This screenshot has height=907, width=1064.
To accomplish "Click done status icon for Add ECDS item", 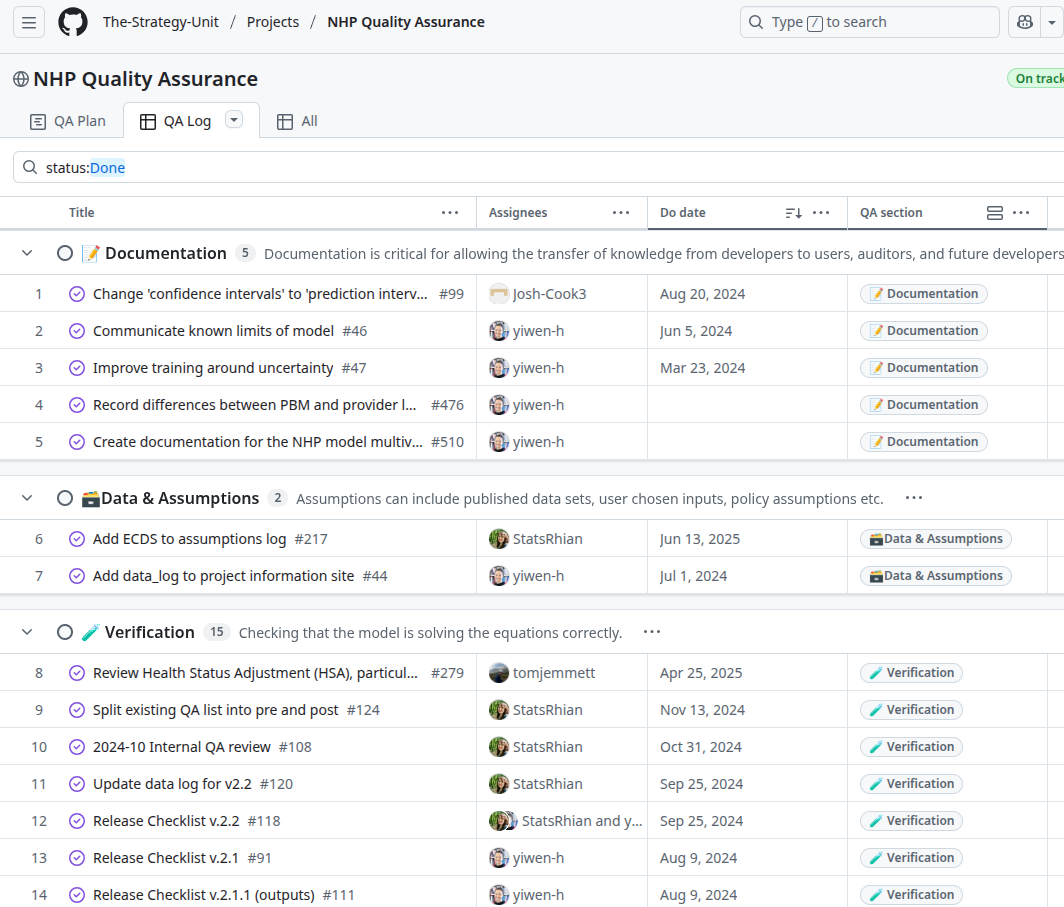I will coord(77,539).
